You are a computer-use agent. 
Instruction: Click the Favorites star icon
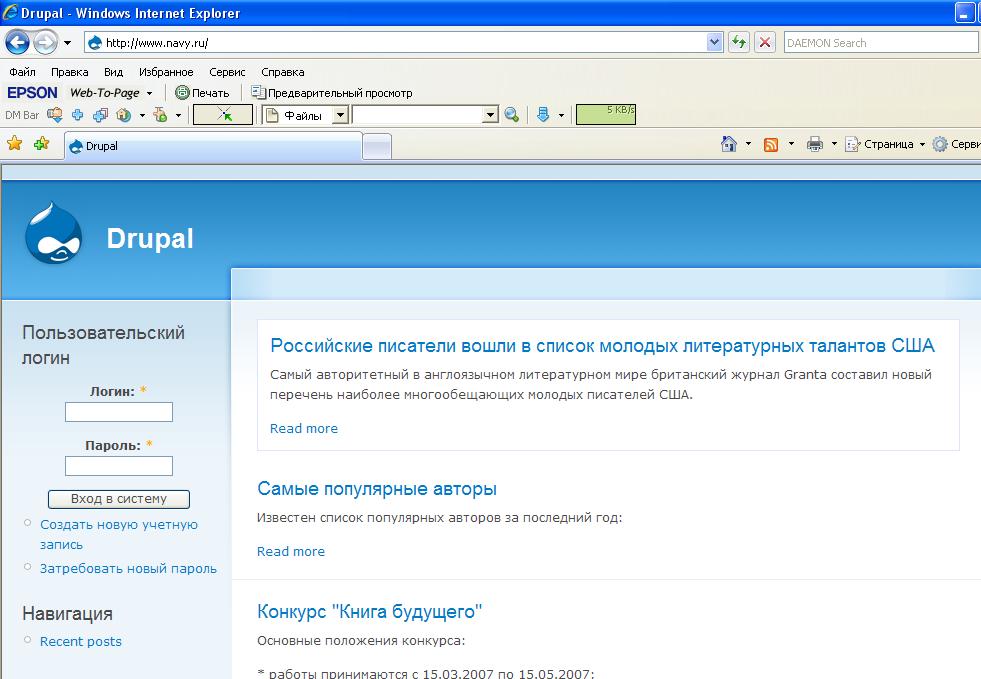tap(14, 144)
